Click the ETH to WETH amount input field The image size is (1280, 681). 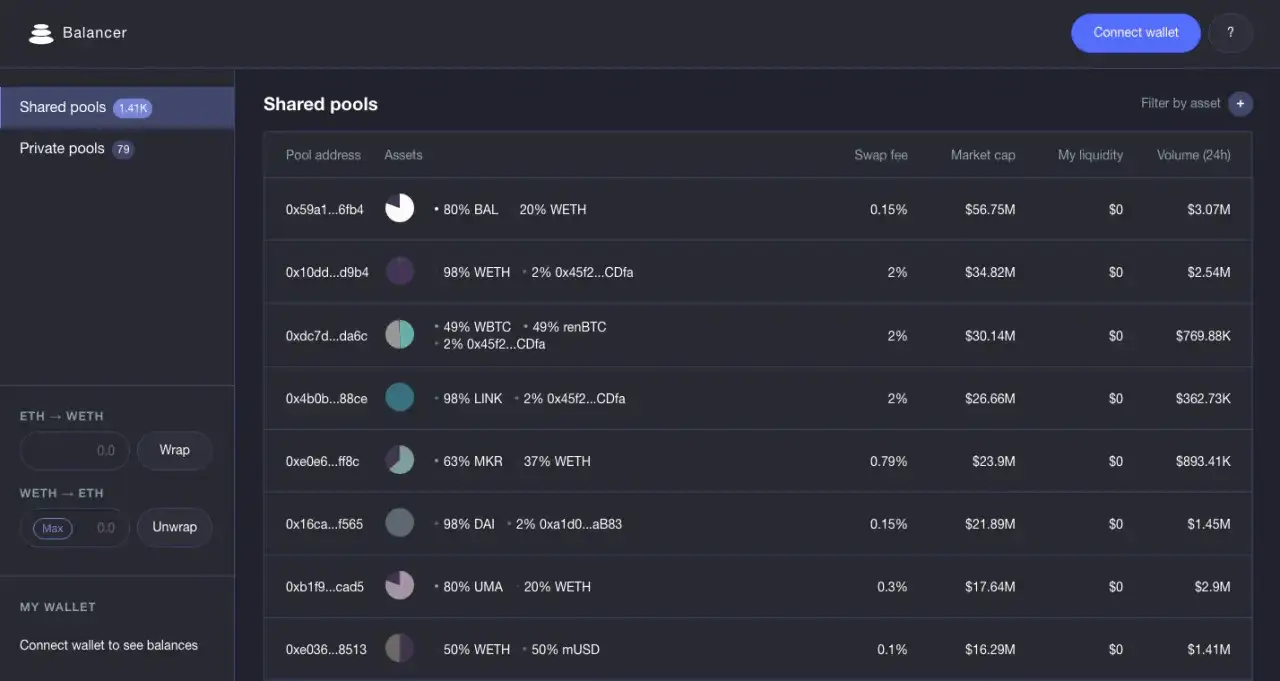(75, 450)
